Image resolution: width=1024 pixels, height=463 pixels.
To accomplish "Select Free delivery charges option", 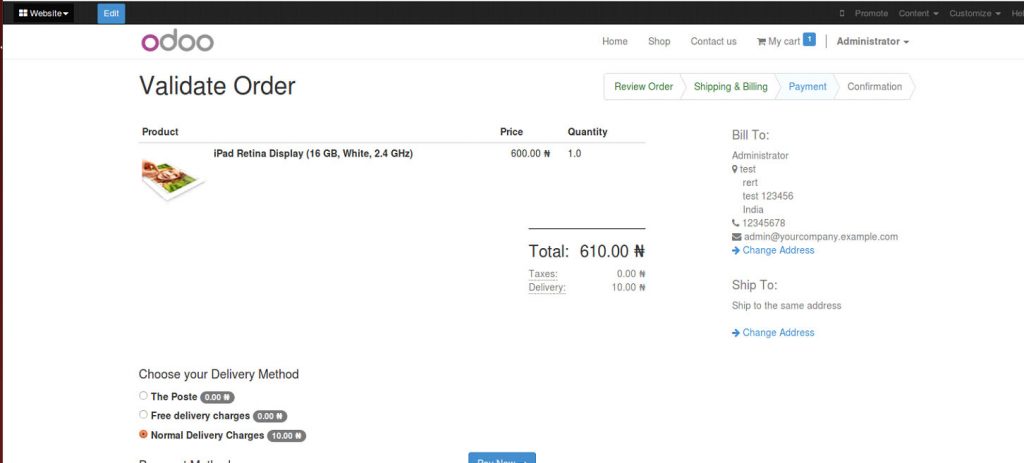I will (x=143, y=415).
